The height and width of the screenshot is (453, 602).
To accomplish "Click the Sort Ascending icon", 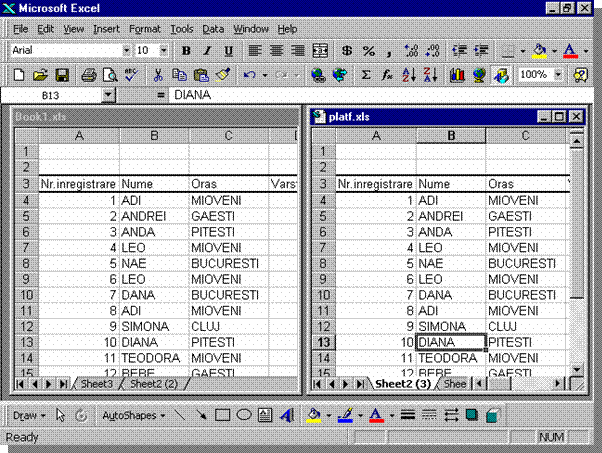I will click(408, 75).
